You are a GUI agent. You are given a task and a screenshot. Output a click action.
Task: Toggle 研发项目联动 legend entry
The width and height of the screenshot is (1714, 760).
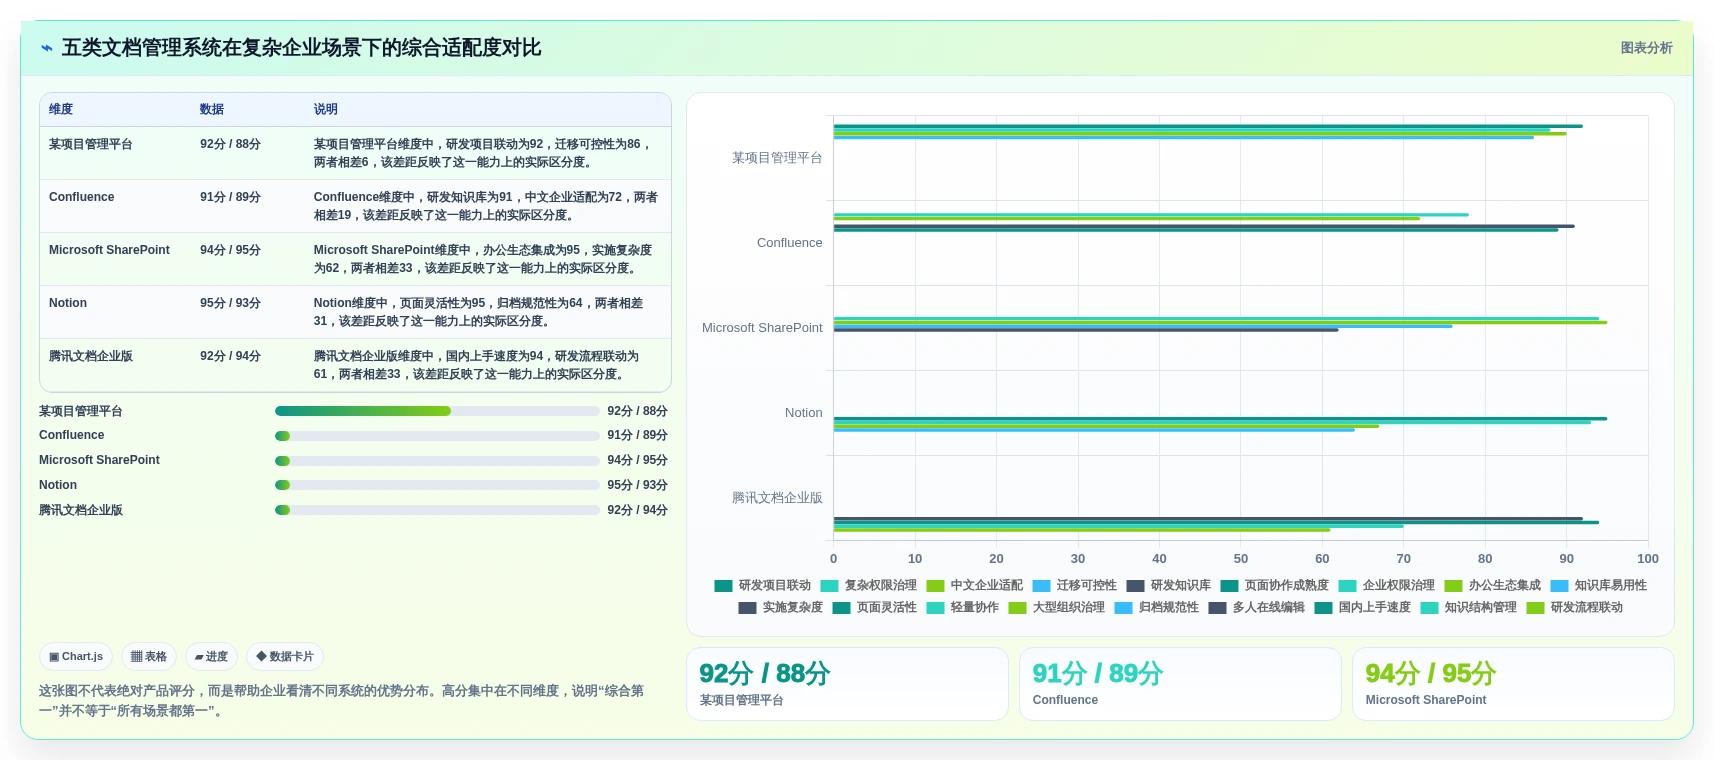pos(763,586)
